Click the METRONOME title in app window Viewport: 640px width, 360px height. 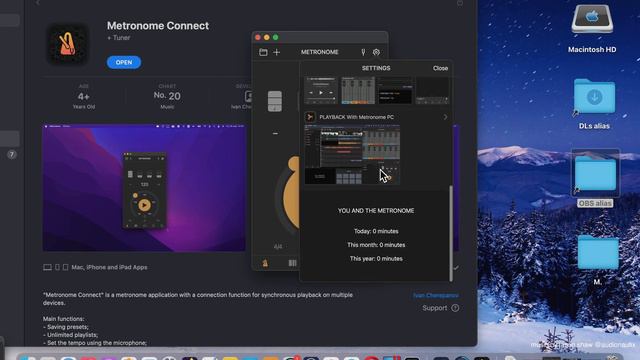(x=320, y=52)
